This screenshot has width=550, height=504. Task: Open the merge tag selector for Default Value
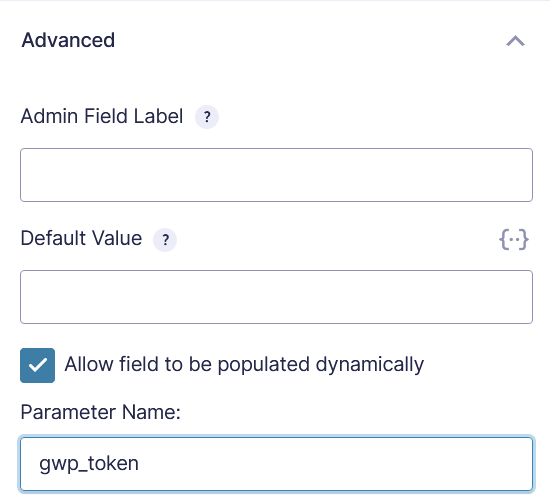[514, 240]
